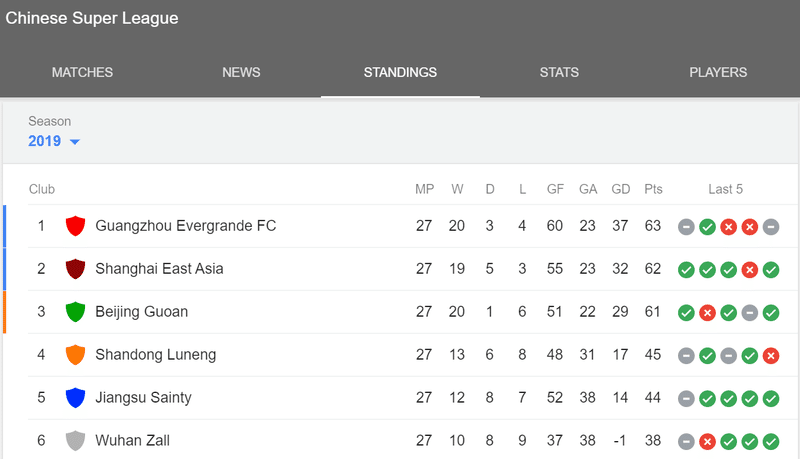This screenshot has width=800, height=459.
Task: Click Beijing Guoan's grey draw result icon
Action: point(749,313)
